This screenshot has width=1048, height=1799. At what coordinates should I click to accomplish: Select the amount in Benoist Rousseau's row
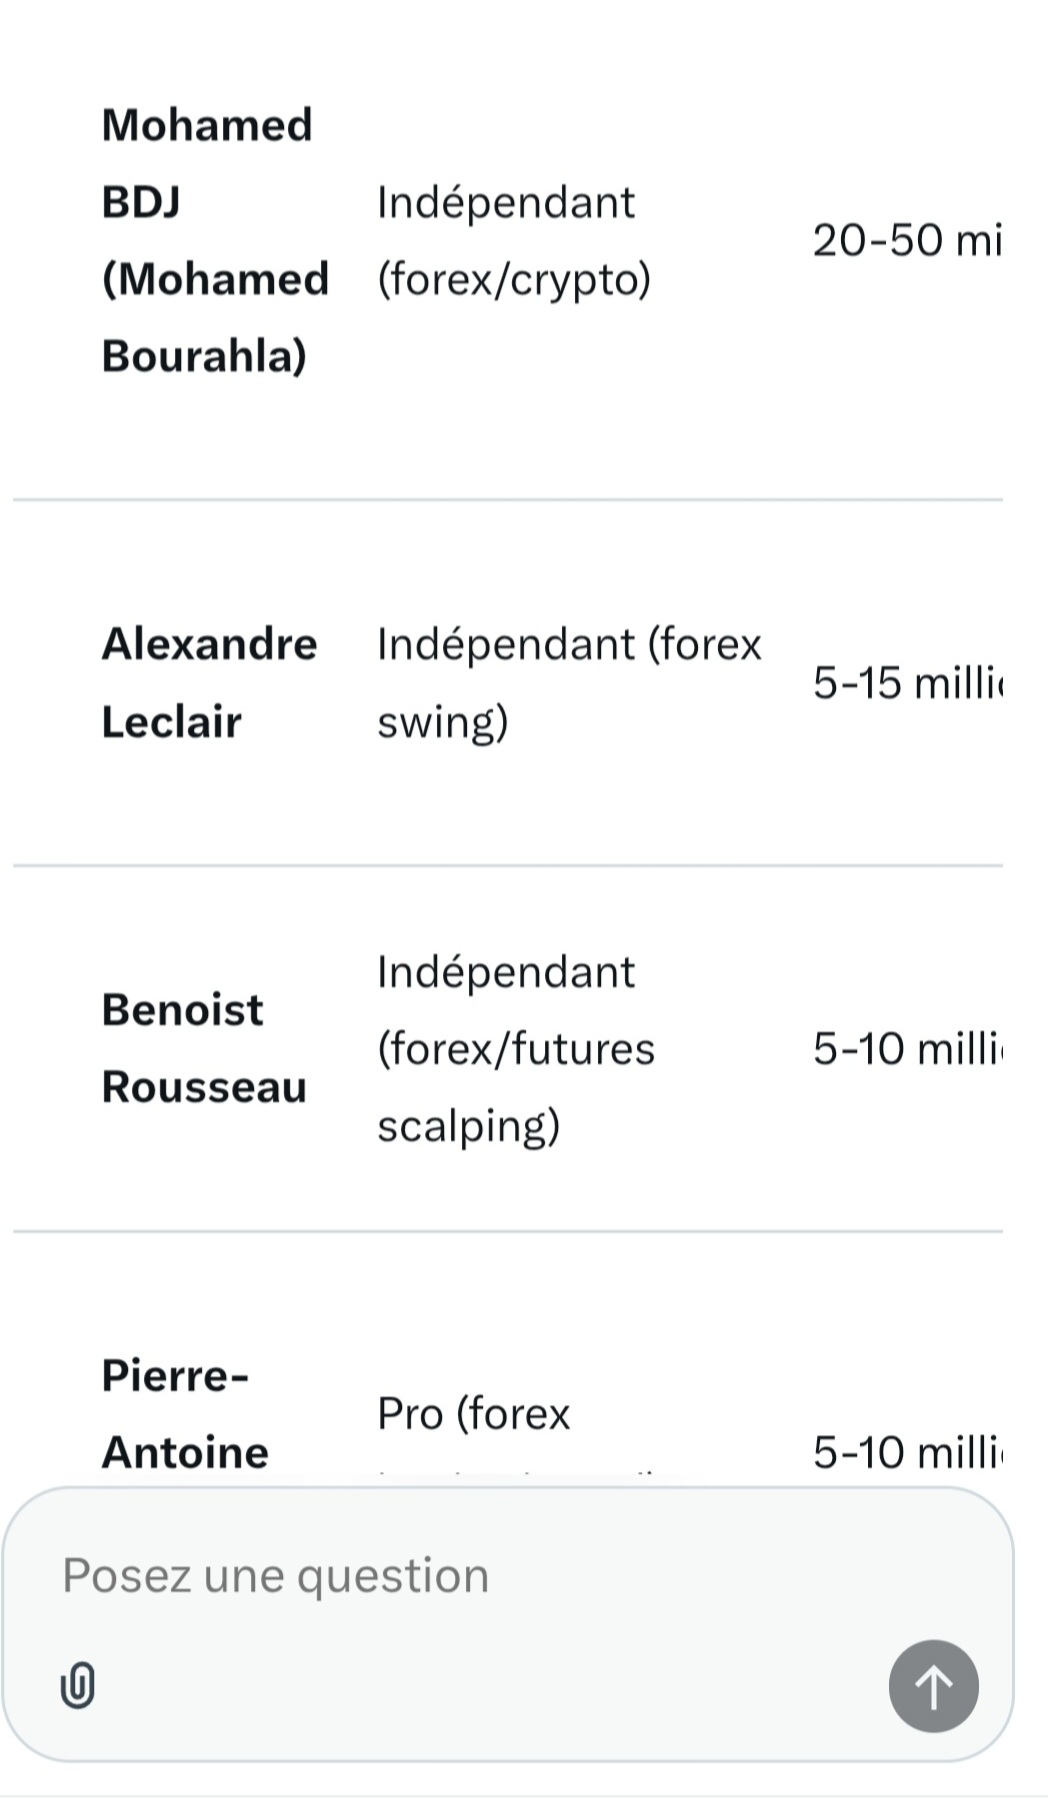coord(906,1049)
